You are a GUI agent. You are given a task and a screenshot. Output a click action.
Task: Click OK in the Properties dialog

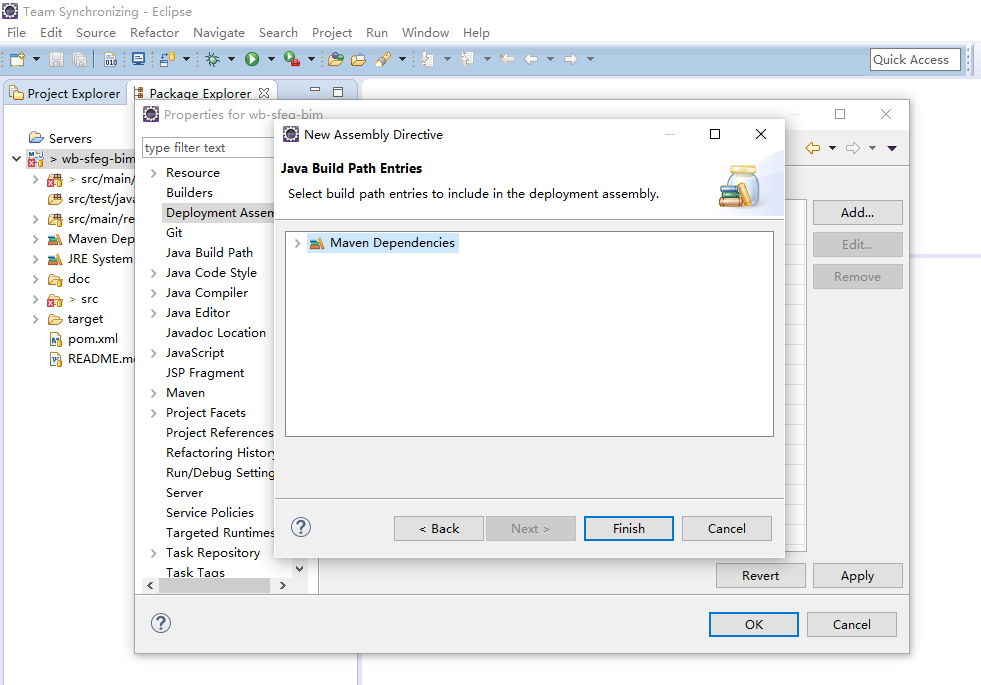[x=754, y=624]
